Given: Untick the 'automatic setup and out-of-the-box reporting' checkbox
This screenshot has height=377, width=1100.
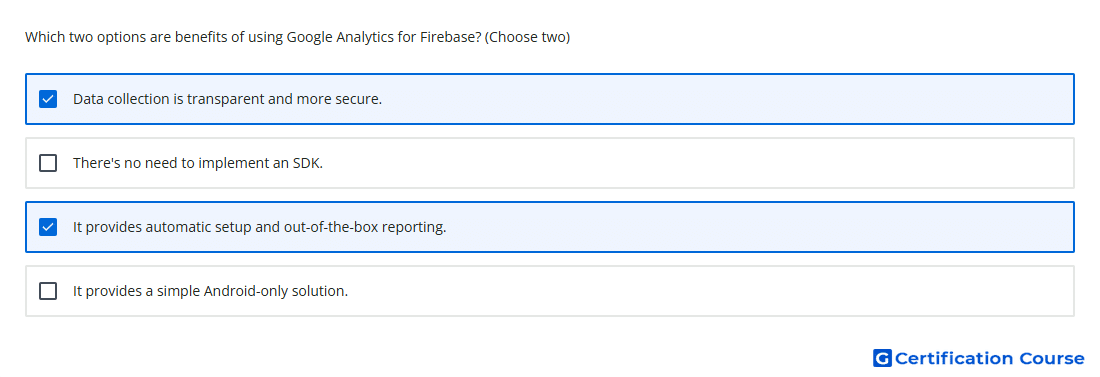Looking at the screenshot, I should [48, 227].
